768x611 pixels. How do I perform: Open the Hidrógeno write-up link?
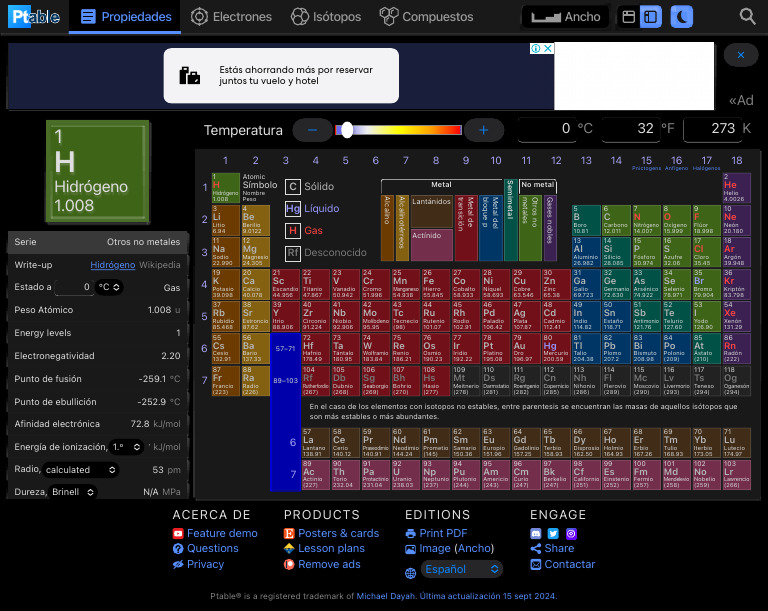(113, 265)
